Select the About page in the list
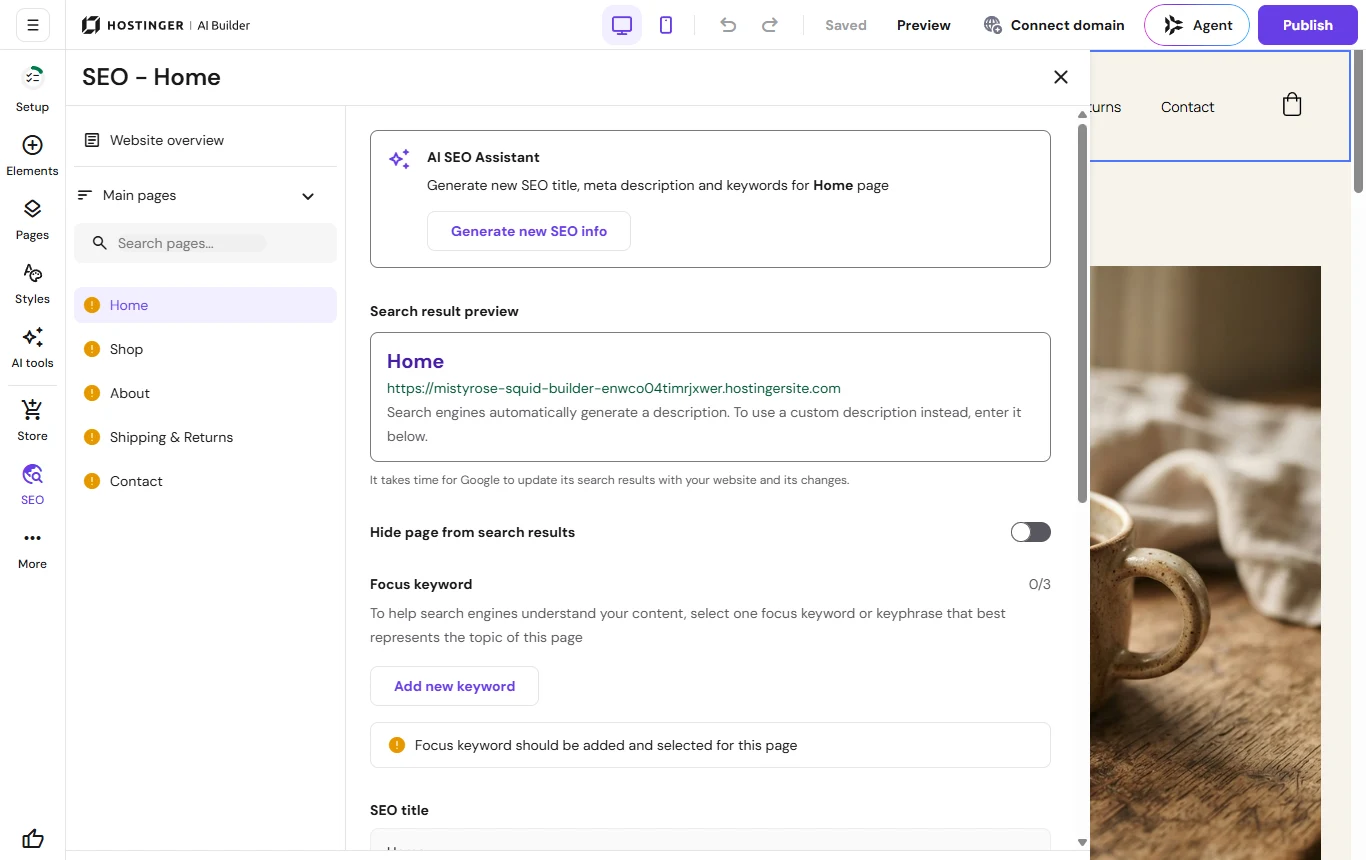This screenshot has width=1366, height=860. pyautogui.click(x=205, y=393)
